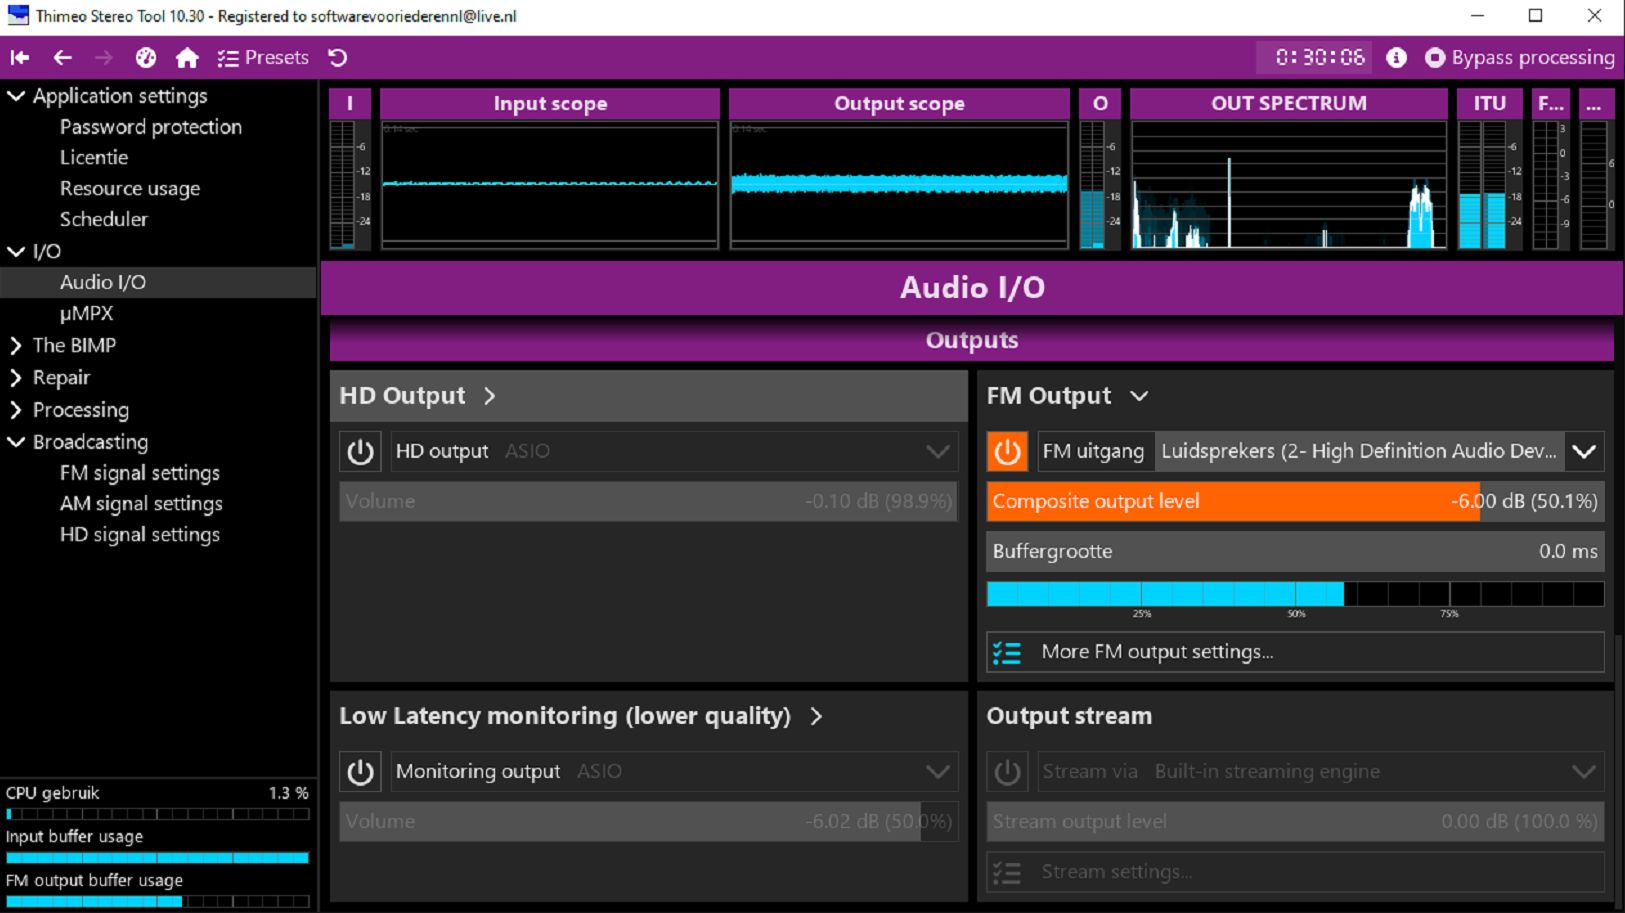Expand the HD Output section chevron
Screen dimensions: 1625x913
pyautogui.click(x=490, y=396)
